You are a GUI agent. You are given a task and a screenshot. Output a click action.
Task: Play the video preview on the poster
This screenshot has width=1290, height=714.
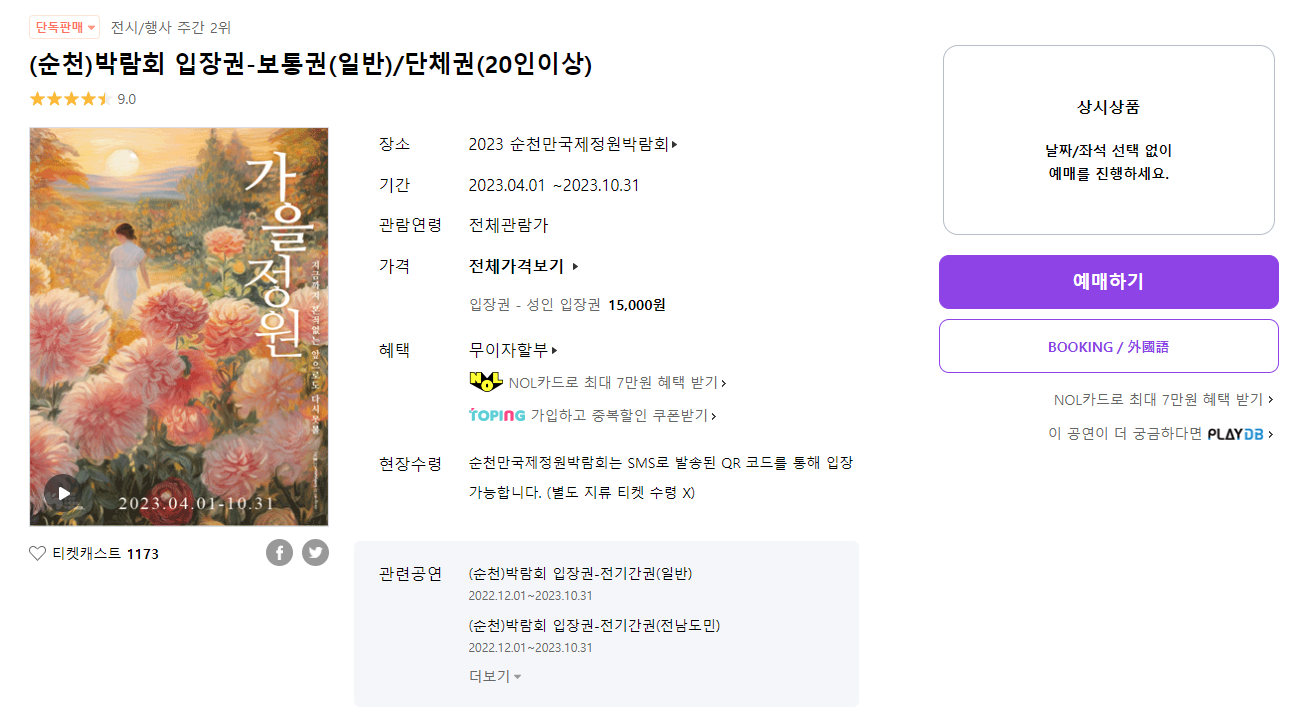point(62,491)
